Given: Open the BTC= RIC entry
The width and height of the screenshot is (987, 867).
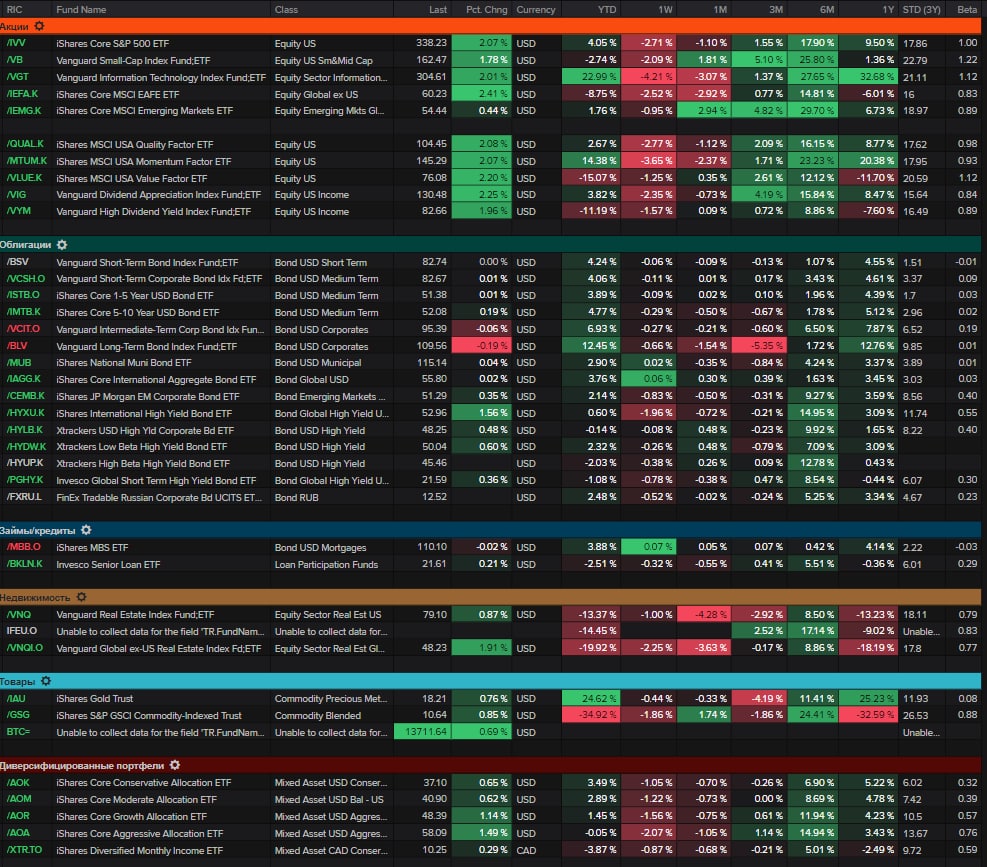Looking at the screenshot, I should (x=18, y=732).
